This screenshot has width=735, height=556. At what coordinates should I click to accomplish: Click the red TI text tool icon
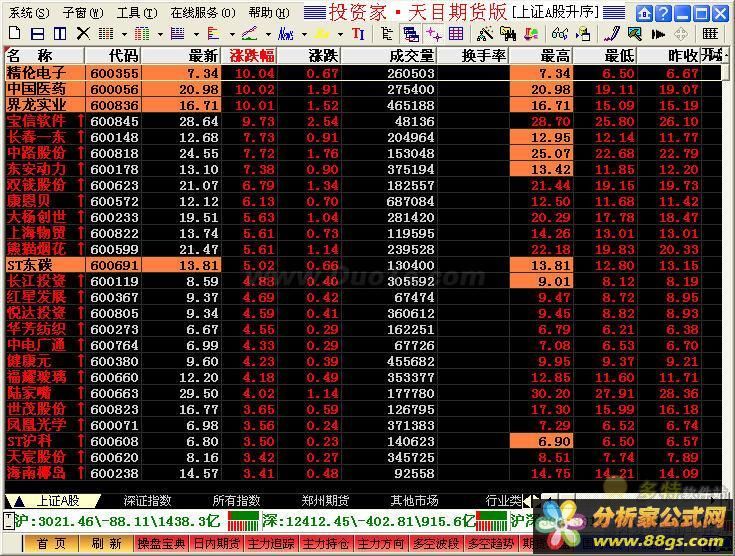click(358, 34)
